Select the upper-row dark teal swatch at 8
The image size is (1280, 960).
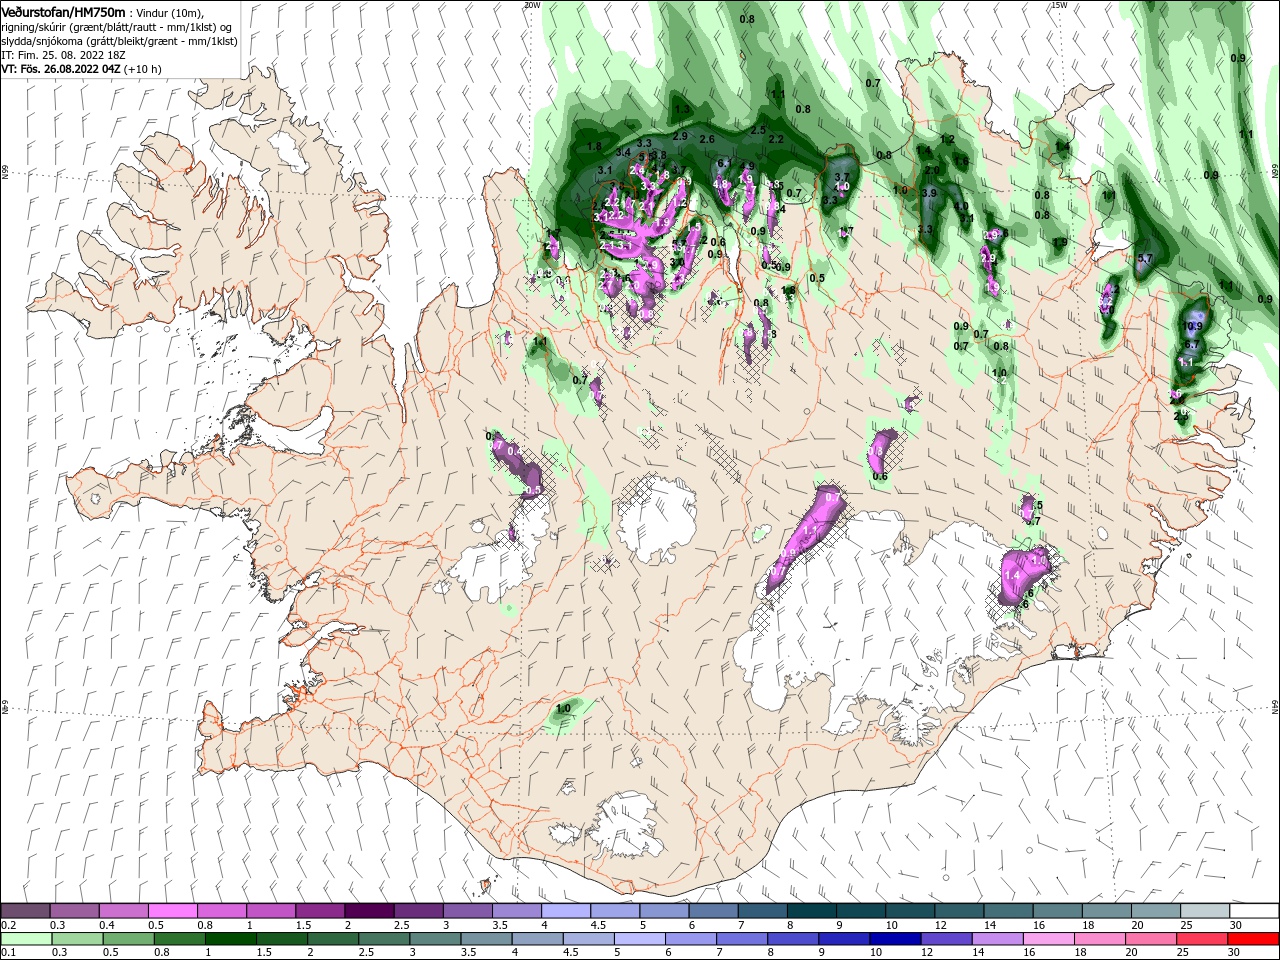click(x=811, y=911)
